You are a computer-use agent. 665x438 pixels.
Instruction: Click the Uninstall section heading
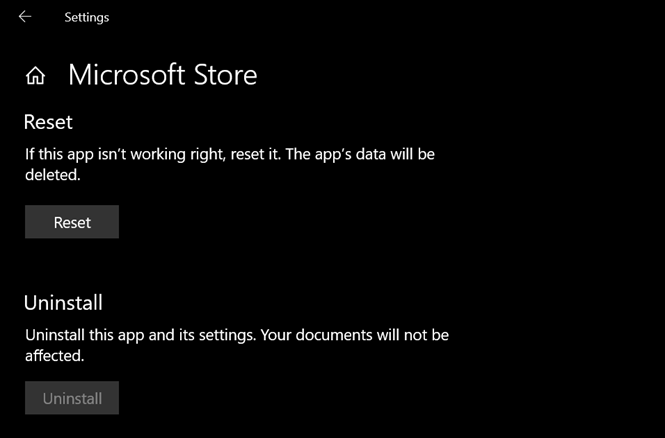(x=63, y=303)
